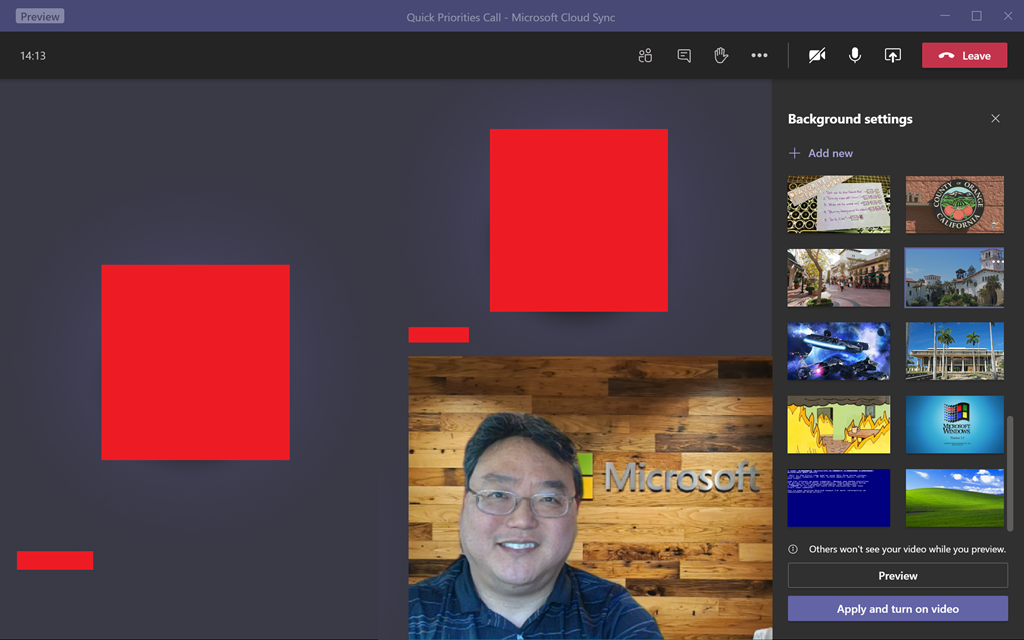
Task: Select the palm tree building background
Action: 954,351
